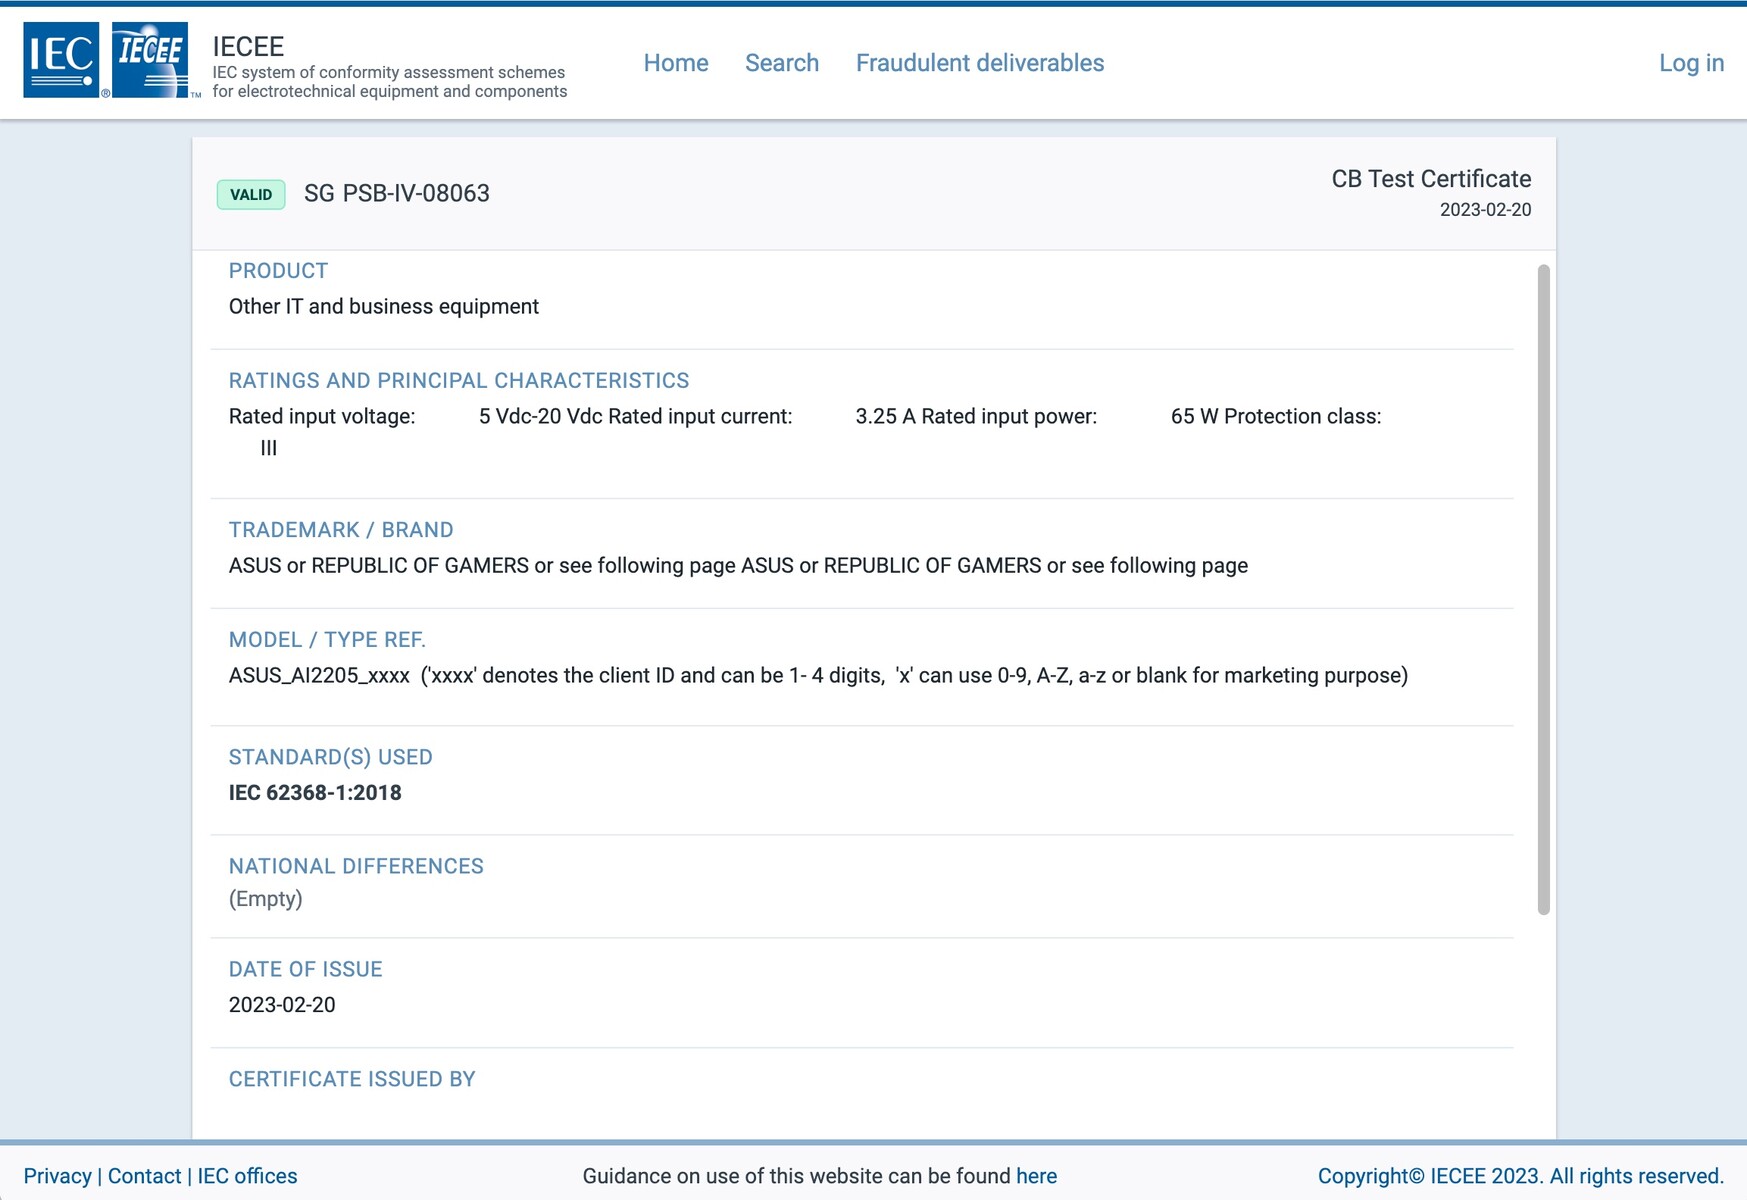Screen dimensions: 1747x1200
Task: Click the '65 W' power value
Action: tap(1194, 416)
